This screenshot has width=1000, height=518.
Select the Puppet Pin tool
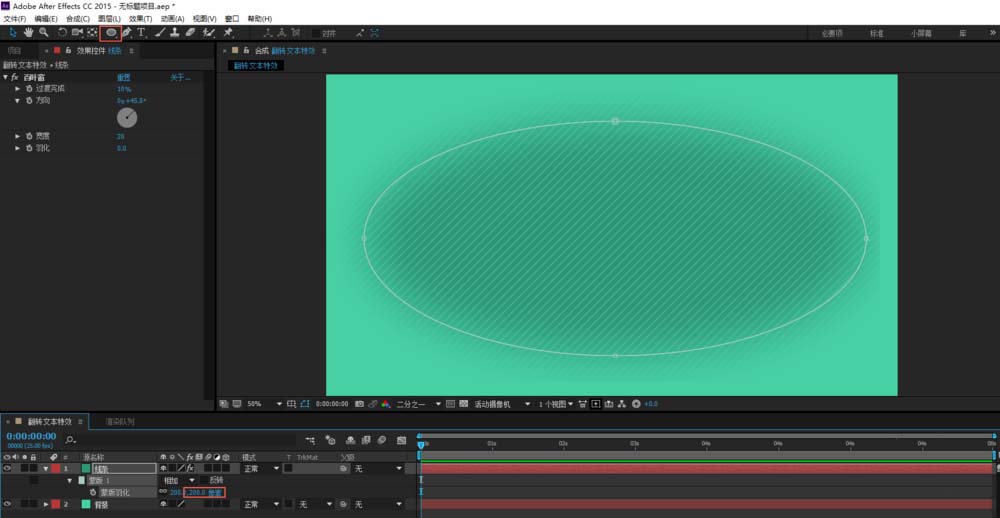click(x=228, y=32)
